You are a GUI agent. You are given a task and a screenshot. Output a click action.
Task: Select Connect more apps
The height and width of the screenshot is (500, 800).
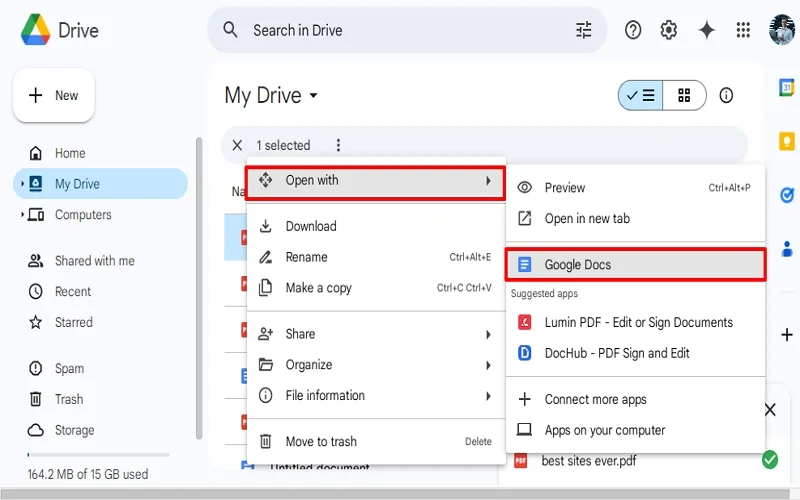point(635,399)
